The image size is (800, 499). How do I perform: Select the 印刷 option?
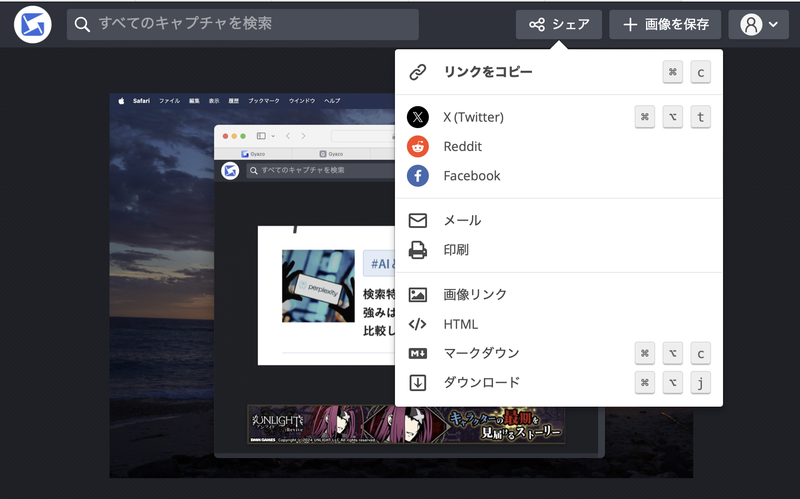(x=559, y=250)
